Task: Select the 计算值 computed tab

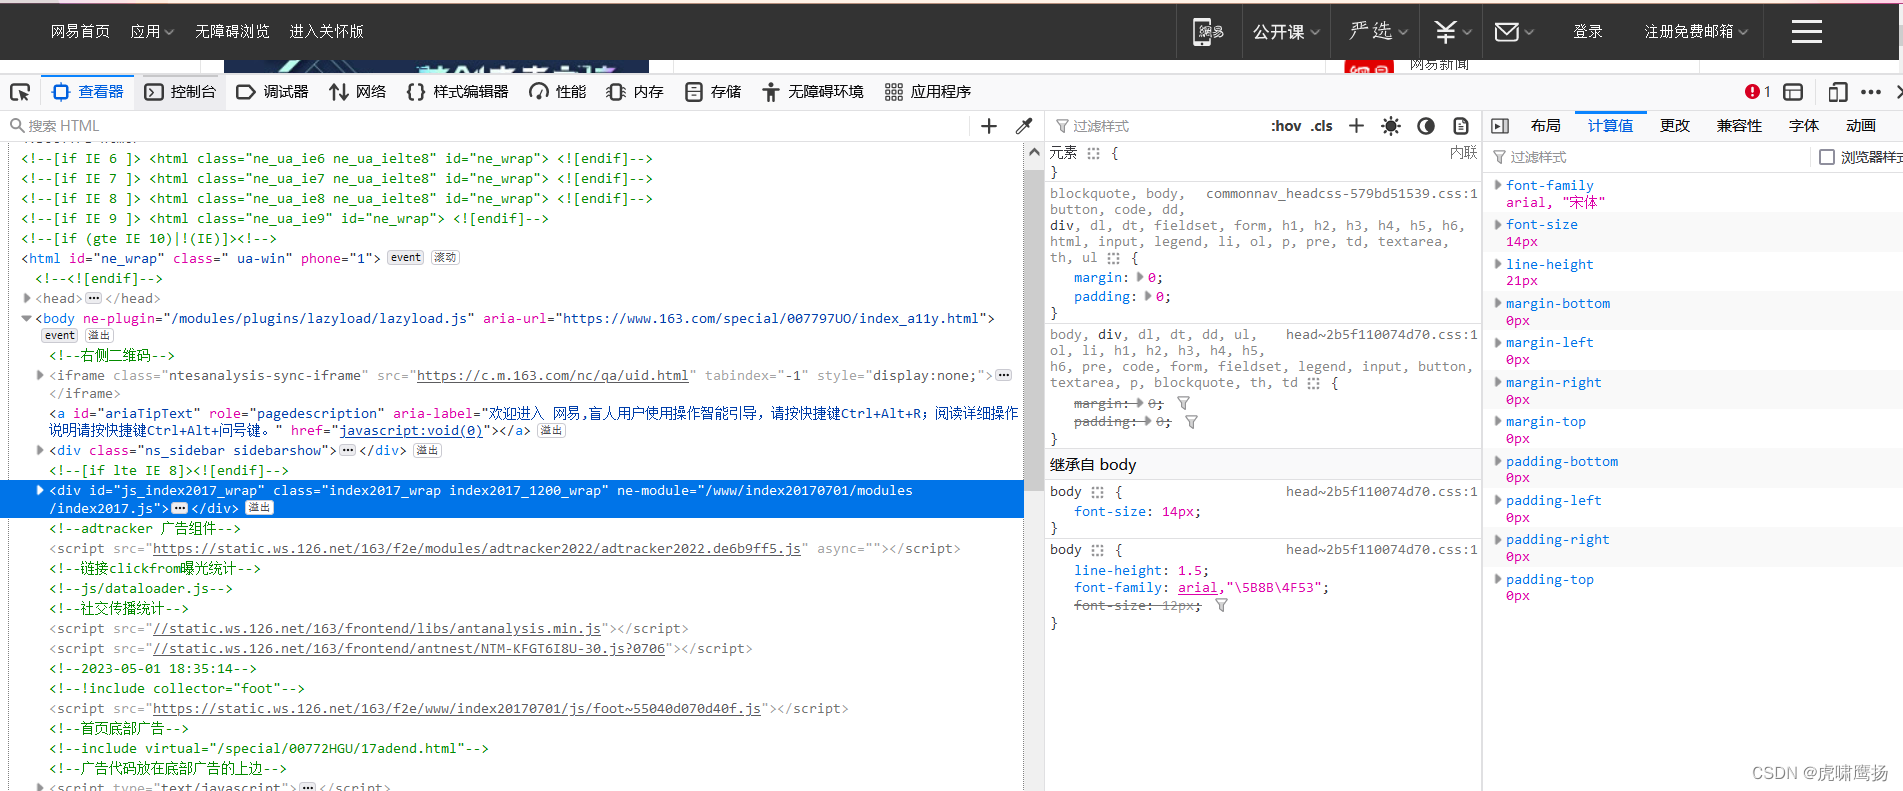Action: [1610, 126]
